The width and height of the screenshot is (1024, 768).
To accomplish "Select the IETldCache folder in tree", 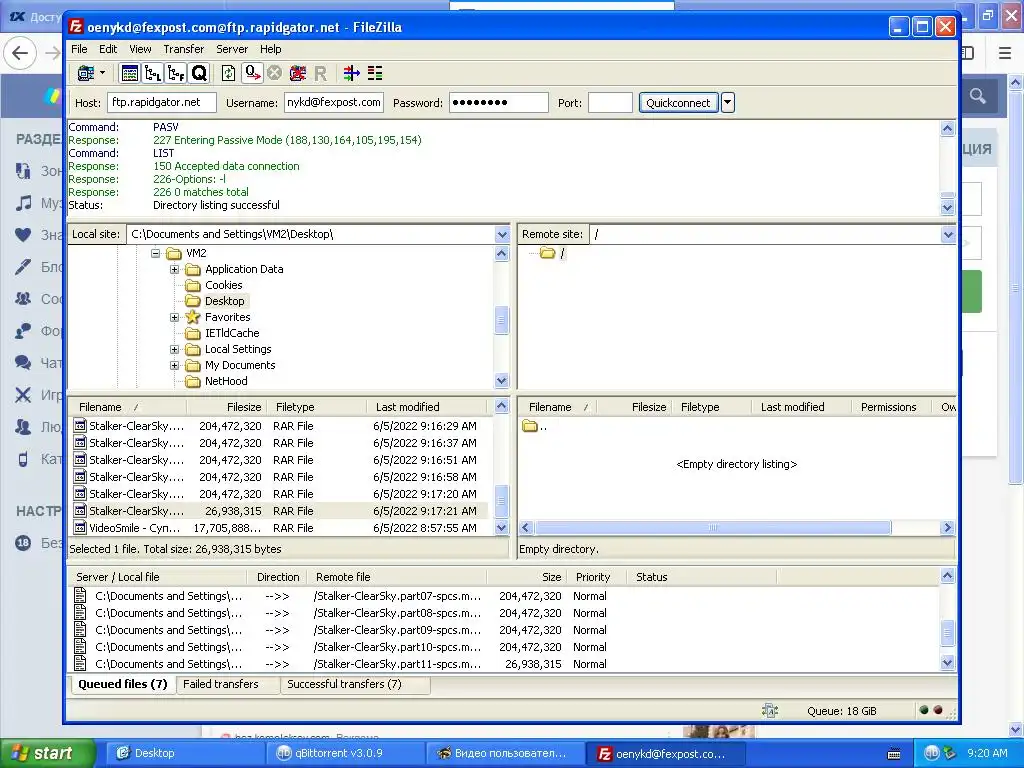I will point(232,333).
